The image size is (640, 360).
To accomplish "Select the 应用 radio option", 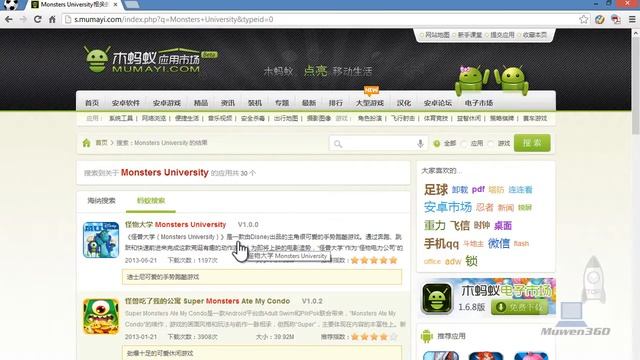I will click(x=464, y=143).
